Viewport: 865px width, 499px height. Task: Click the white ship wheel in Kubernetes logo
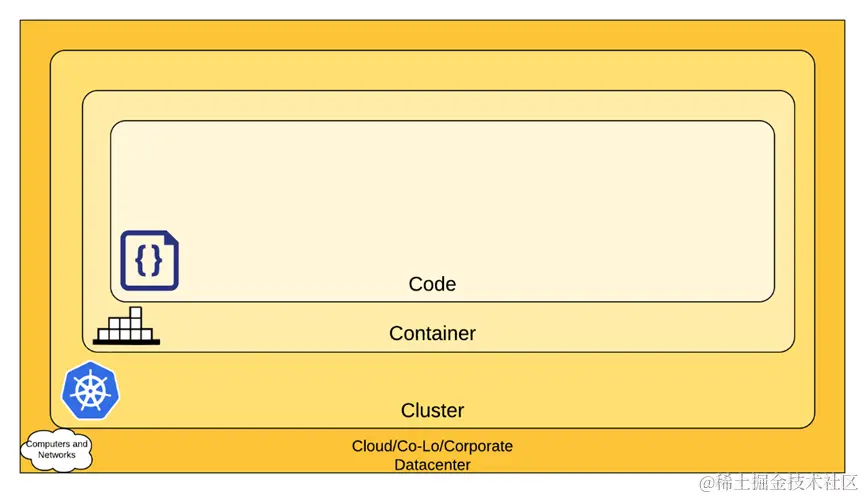90,390
